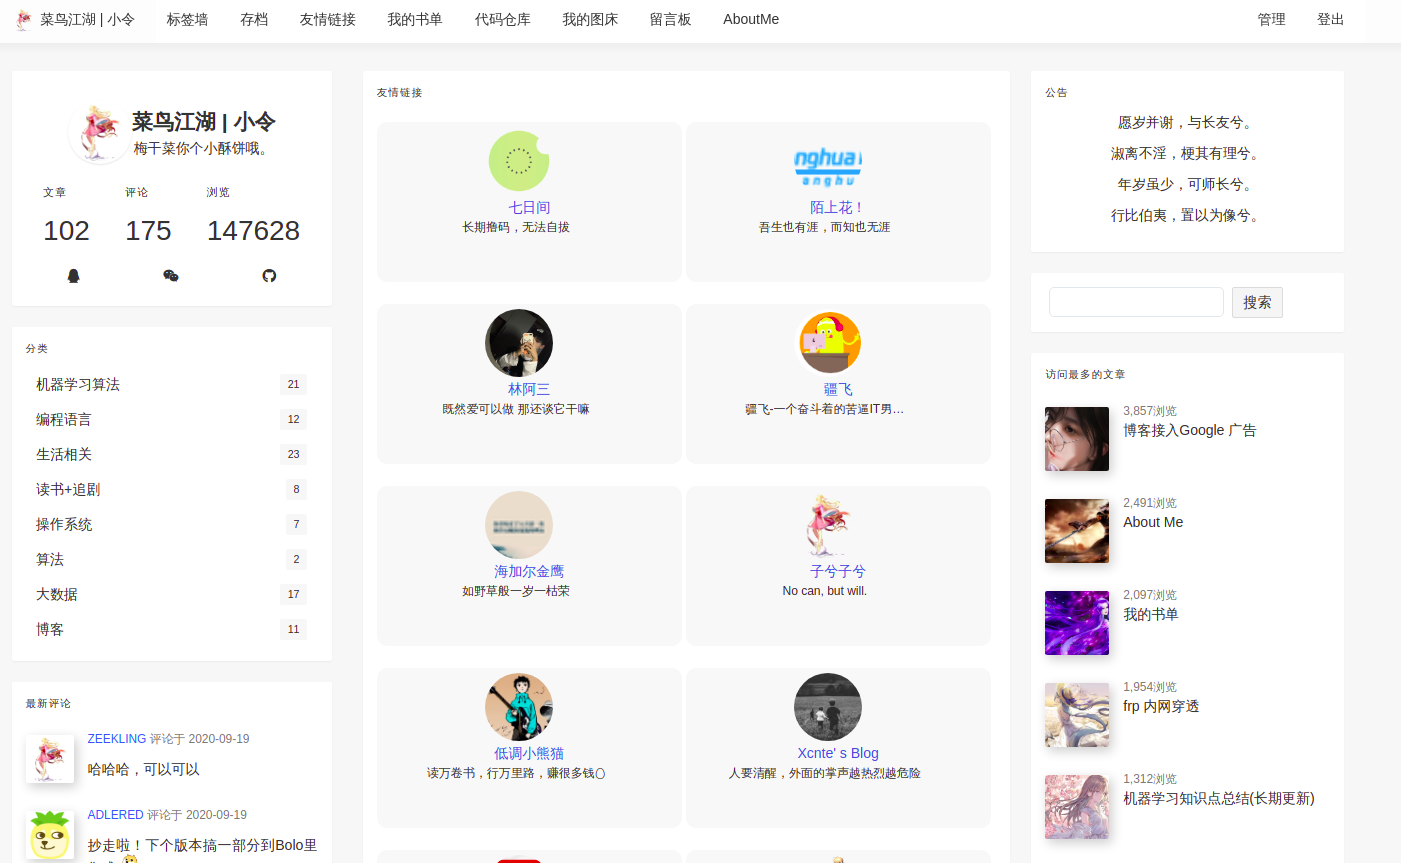The image size is (1401, 863).
Task: Click the 七日间 green avatar
Action: tap(519, 161)
